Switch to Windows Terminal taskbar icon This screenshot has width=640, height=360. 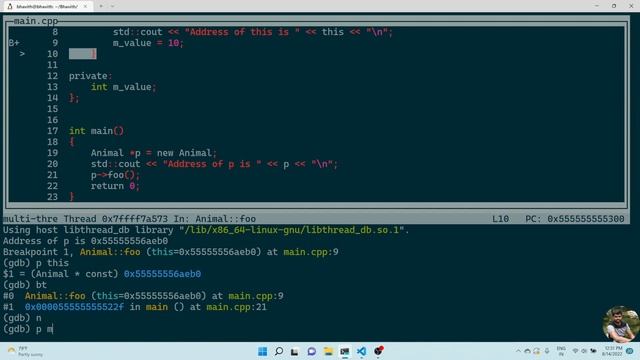(345, 351)
